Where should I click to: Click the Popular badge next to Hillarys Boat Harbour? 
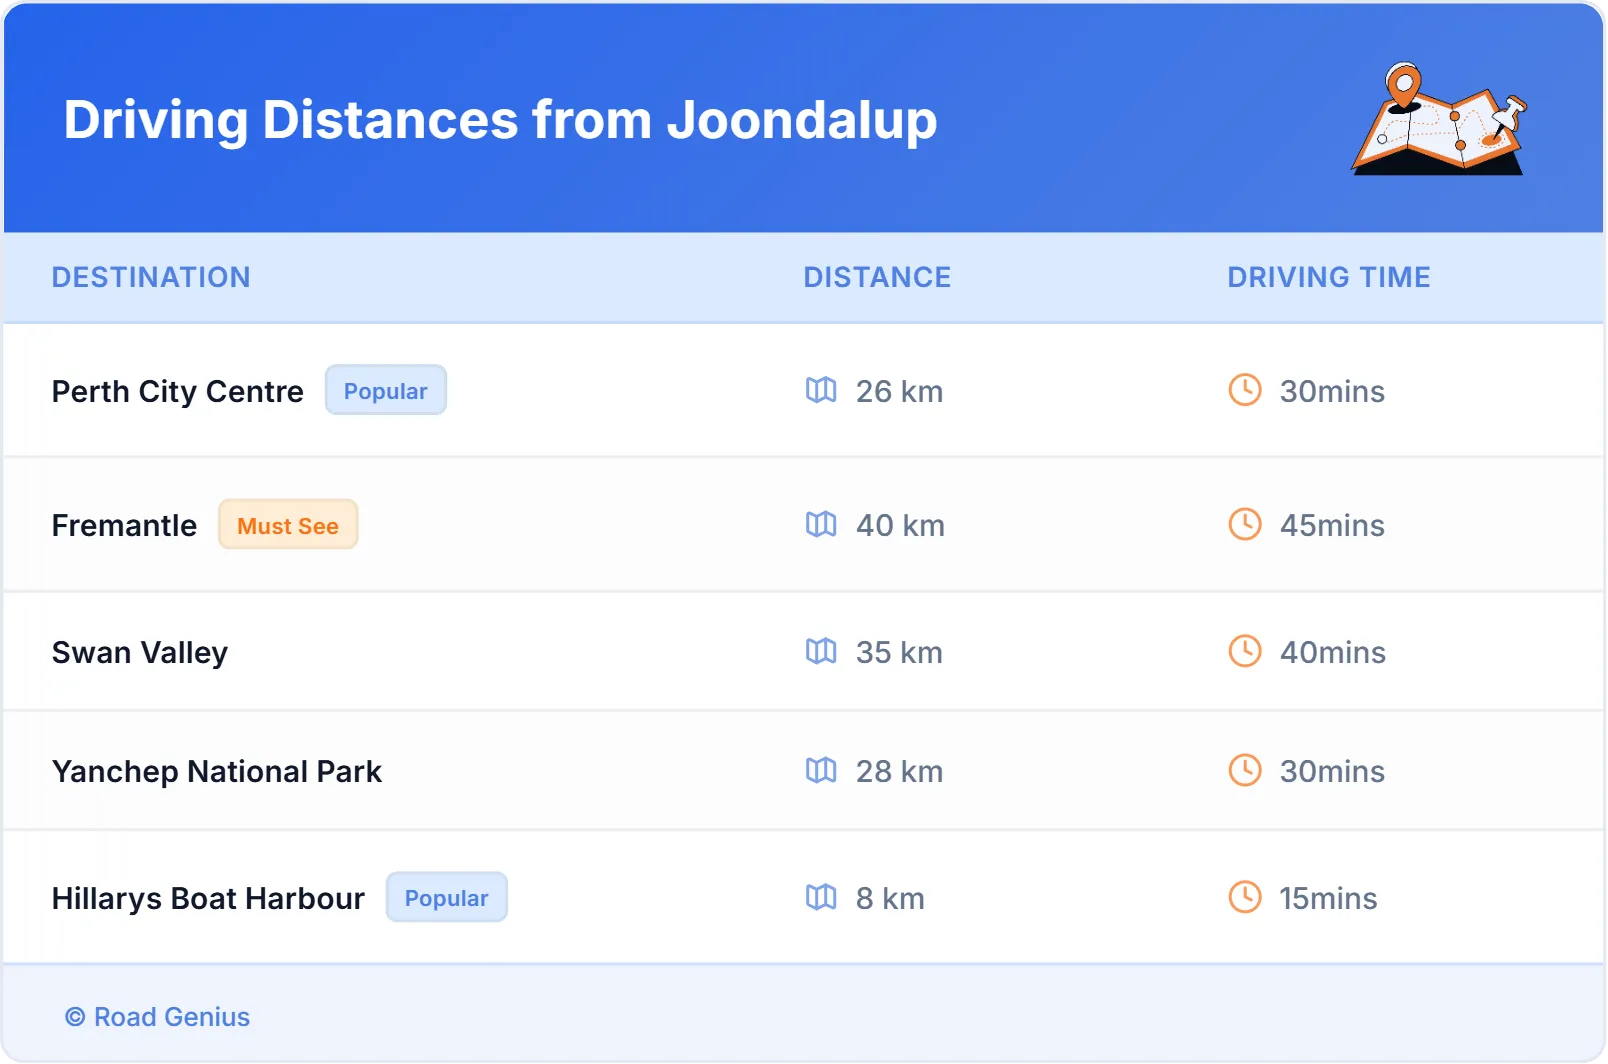coord(447,897)
